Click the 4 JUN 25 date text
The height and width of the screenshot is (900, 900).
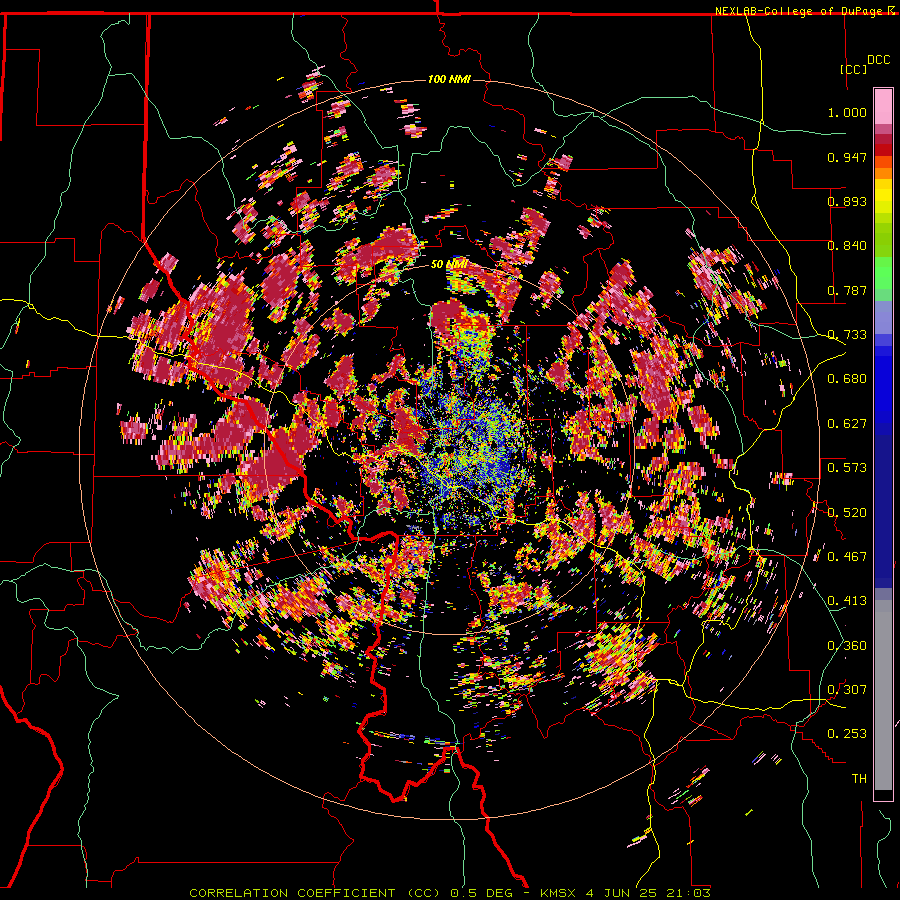621,893
